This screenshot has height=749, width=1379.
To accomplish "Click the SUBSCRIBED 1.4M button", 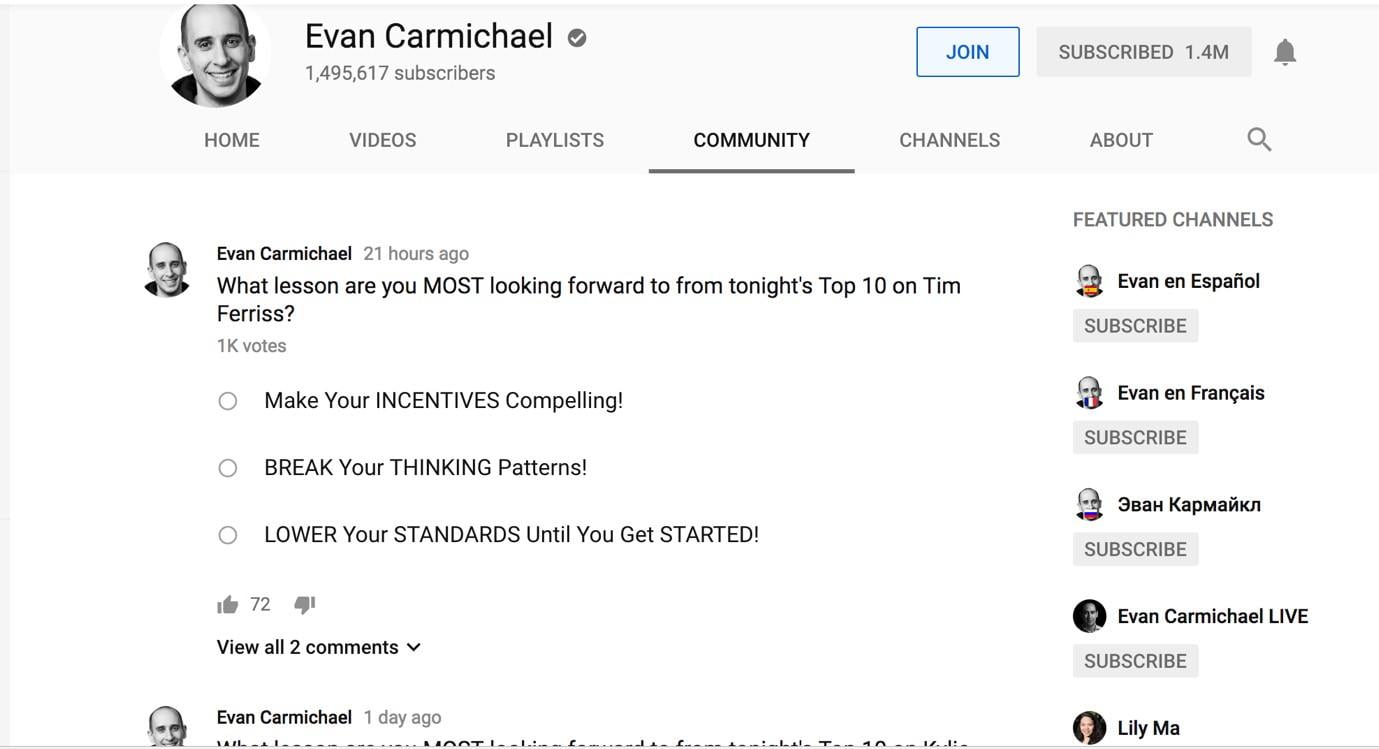I will [x=1144, y=52].
